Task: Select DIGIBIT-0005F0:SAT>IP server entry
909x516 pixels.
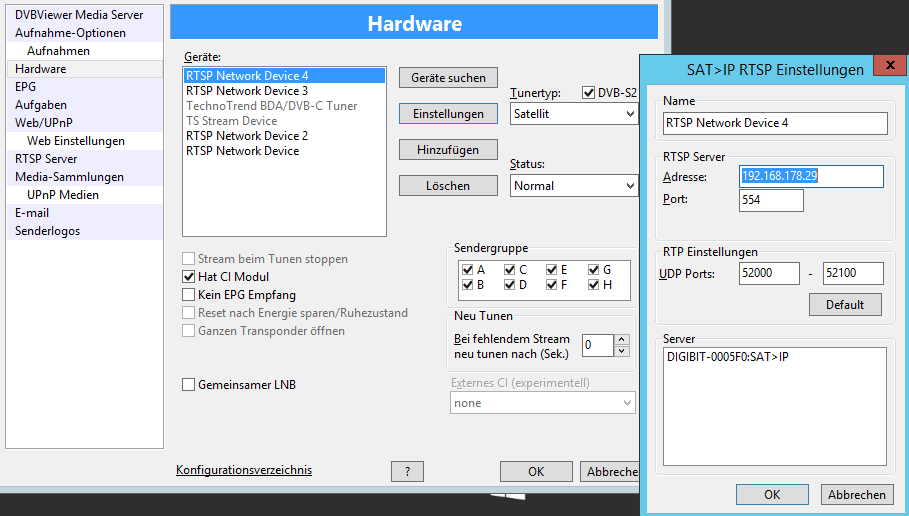Action: [727, 357]
